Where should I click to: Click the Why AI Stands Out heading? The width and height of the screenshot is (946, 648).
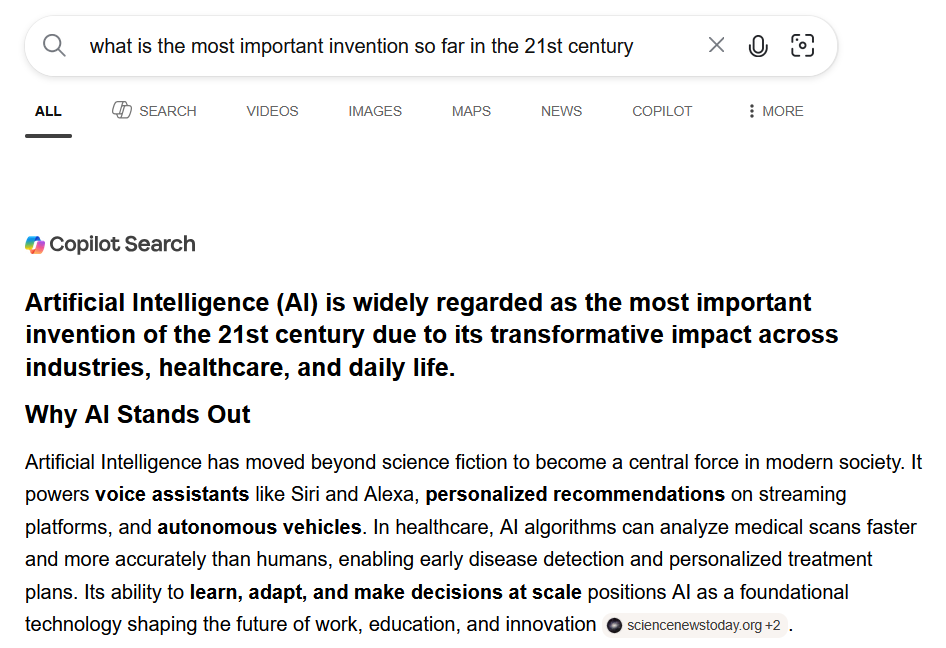pyautogui.click(x=138, y=415)
